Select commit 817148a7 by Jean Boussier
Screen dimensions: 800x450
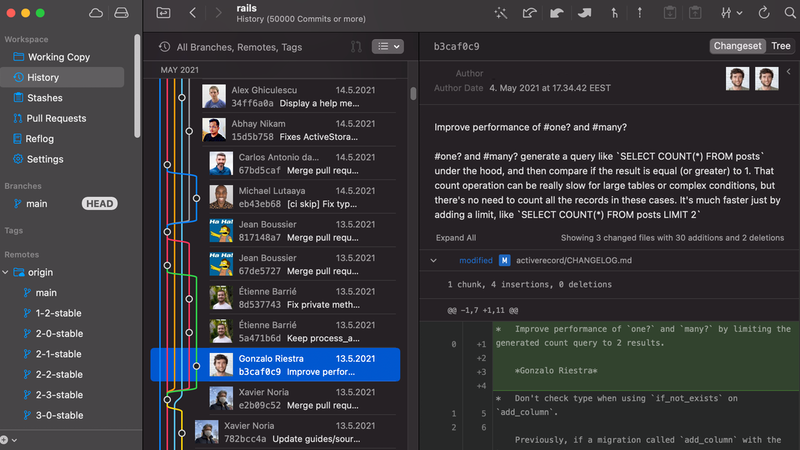[302, 231]
